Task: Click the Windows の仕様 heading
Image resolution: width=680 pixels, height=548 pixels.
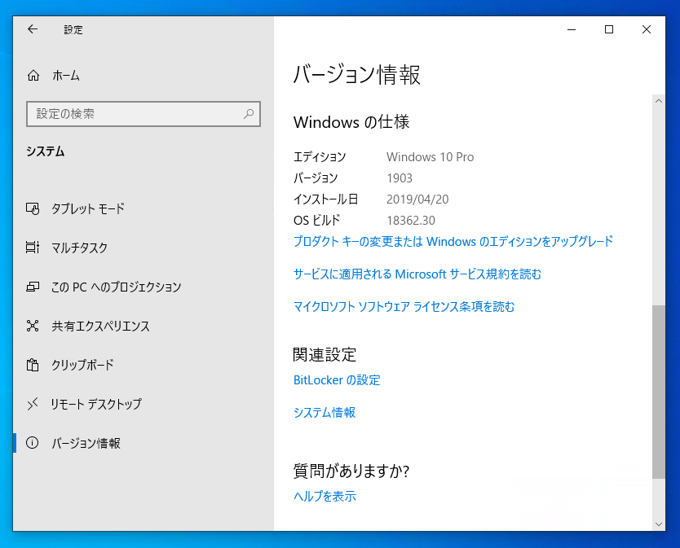Action: 351,122
